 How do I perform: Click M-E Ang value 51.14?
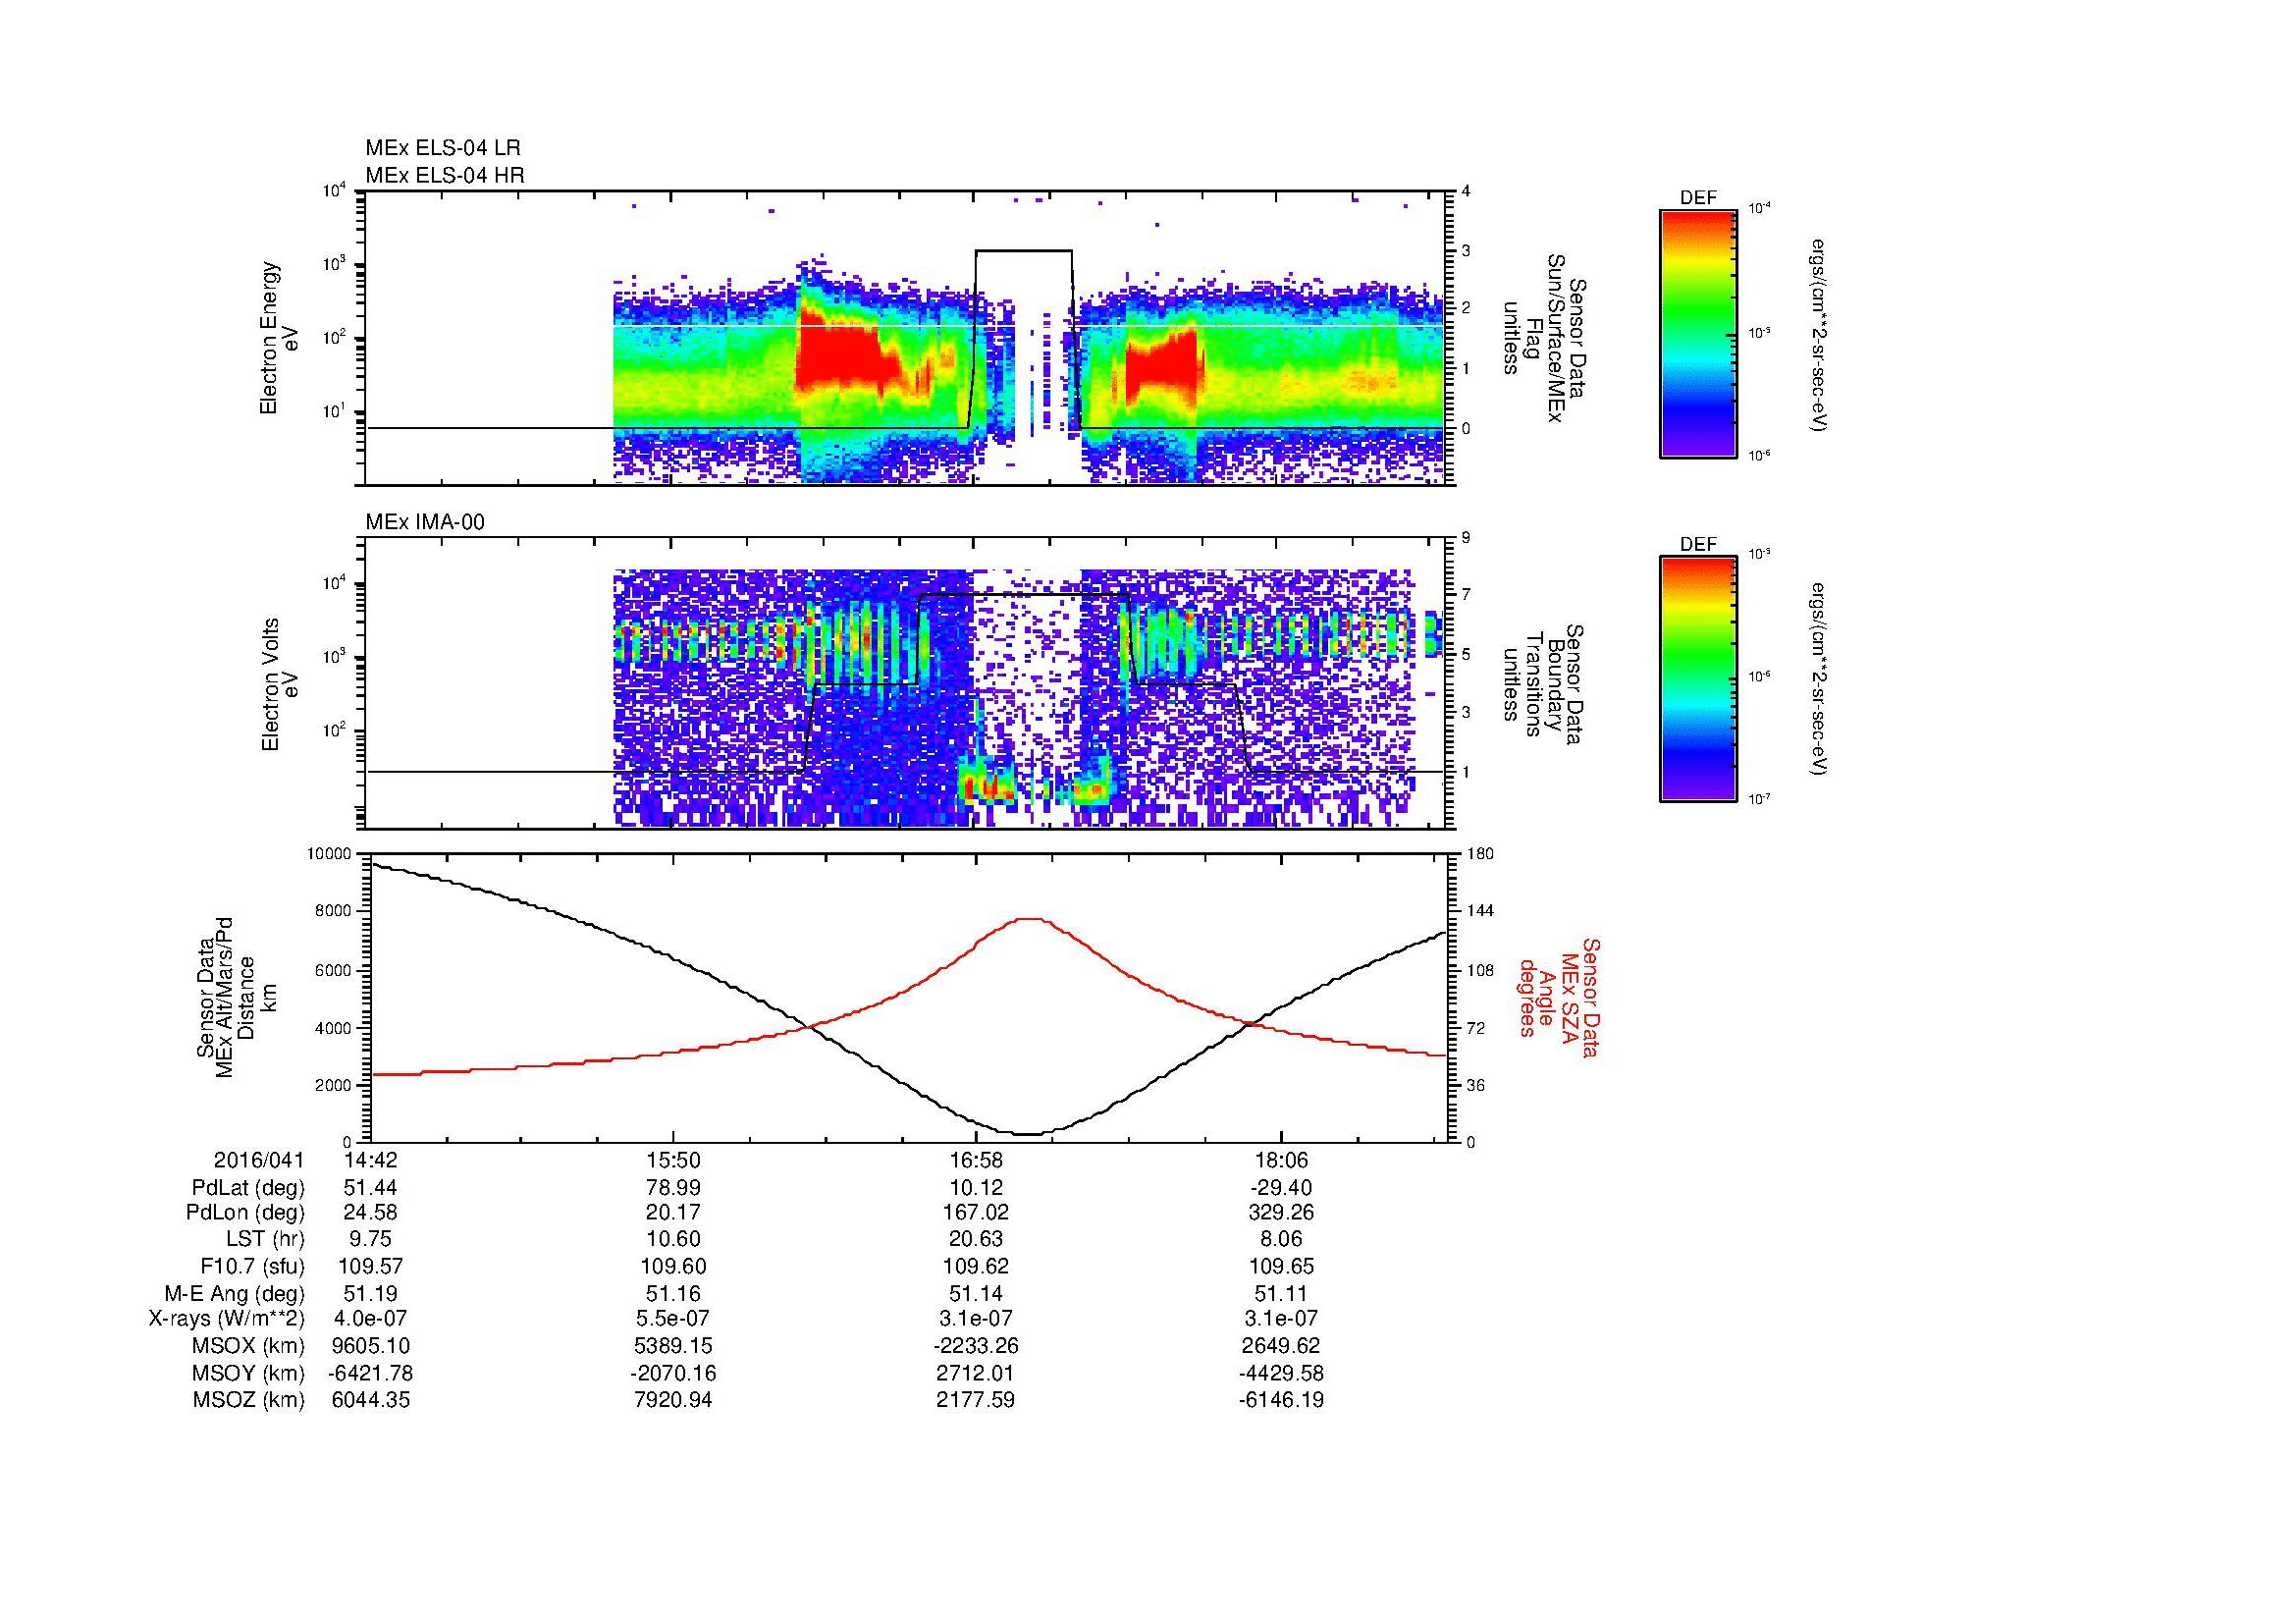pos(976,1293)
